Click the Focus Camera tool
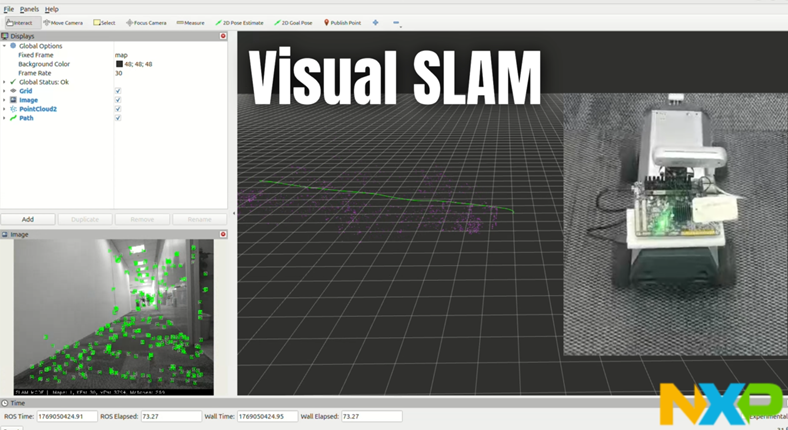Viewport: 788px width, 430px height. point(146,22)
